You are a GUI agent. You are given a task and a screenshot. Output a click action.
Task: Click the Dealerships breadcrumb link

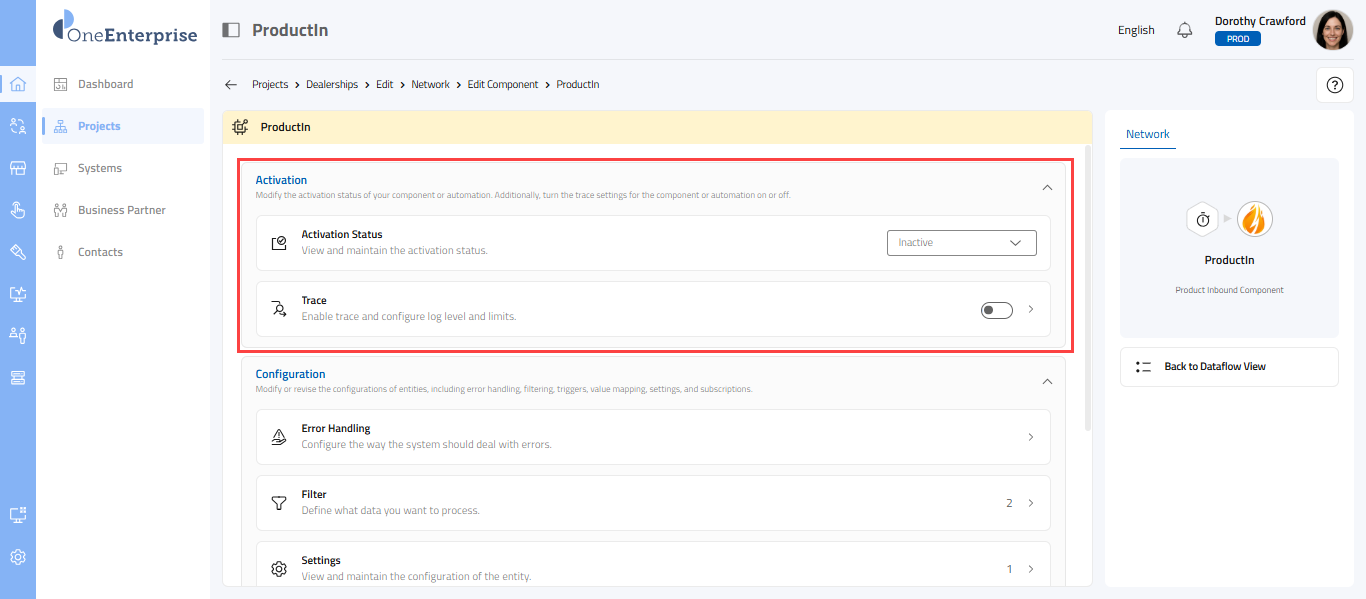coord(332,85)
